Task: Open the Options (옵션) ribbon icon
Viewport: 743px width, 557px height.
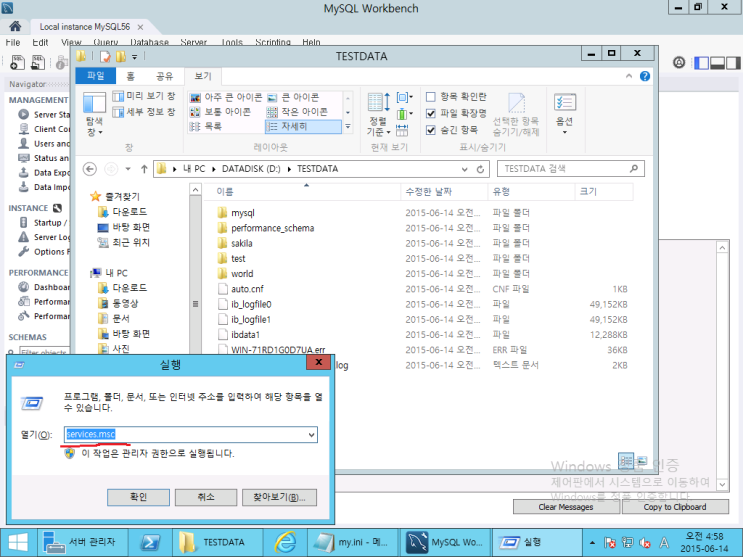Action: tap(565, 106)
